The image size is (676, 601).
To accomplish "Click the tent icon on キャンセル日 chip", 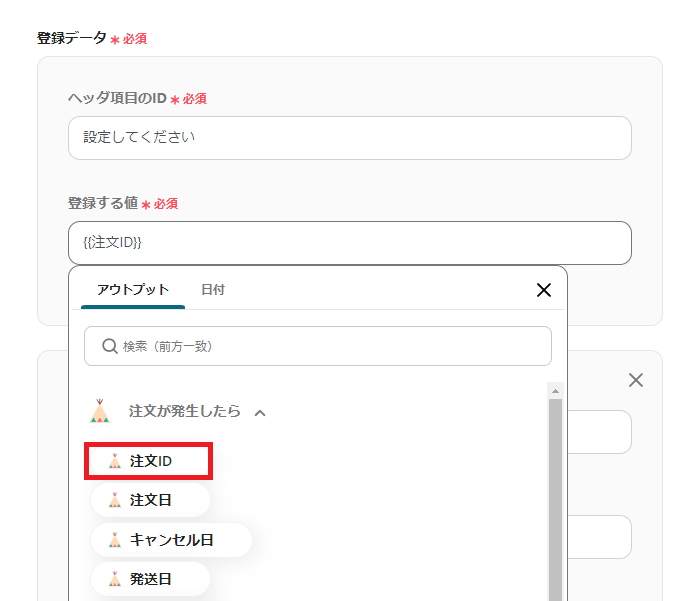I will pos(114,540).
